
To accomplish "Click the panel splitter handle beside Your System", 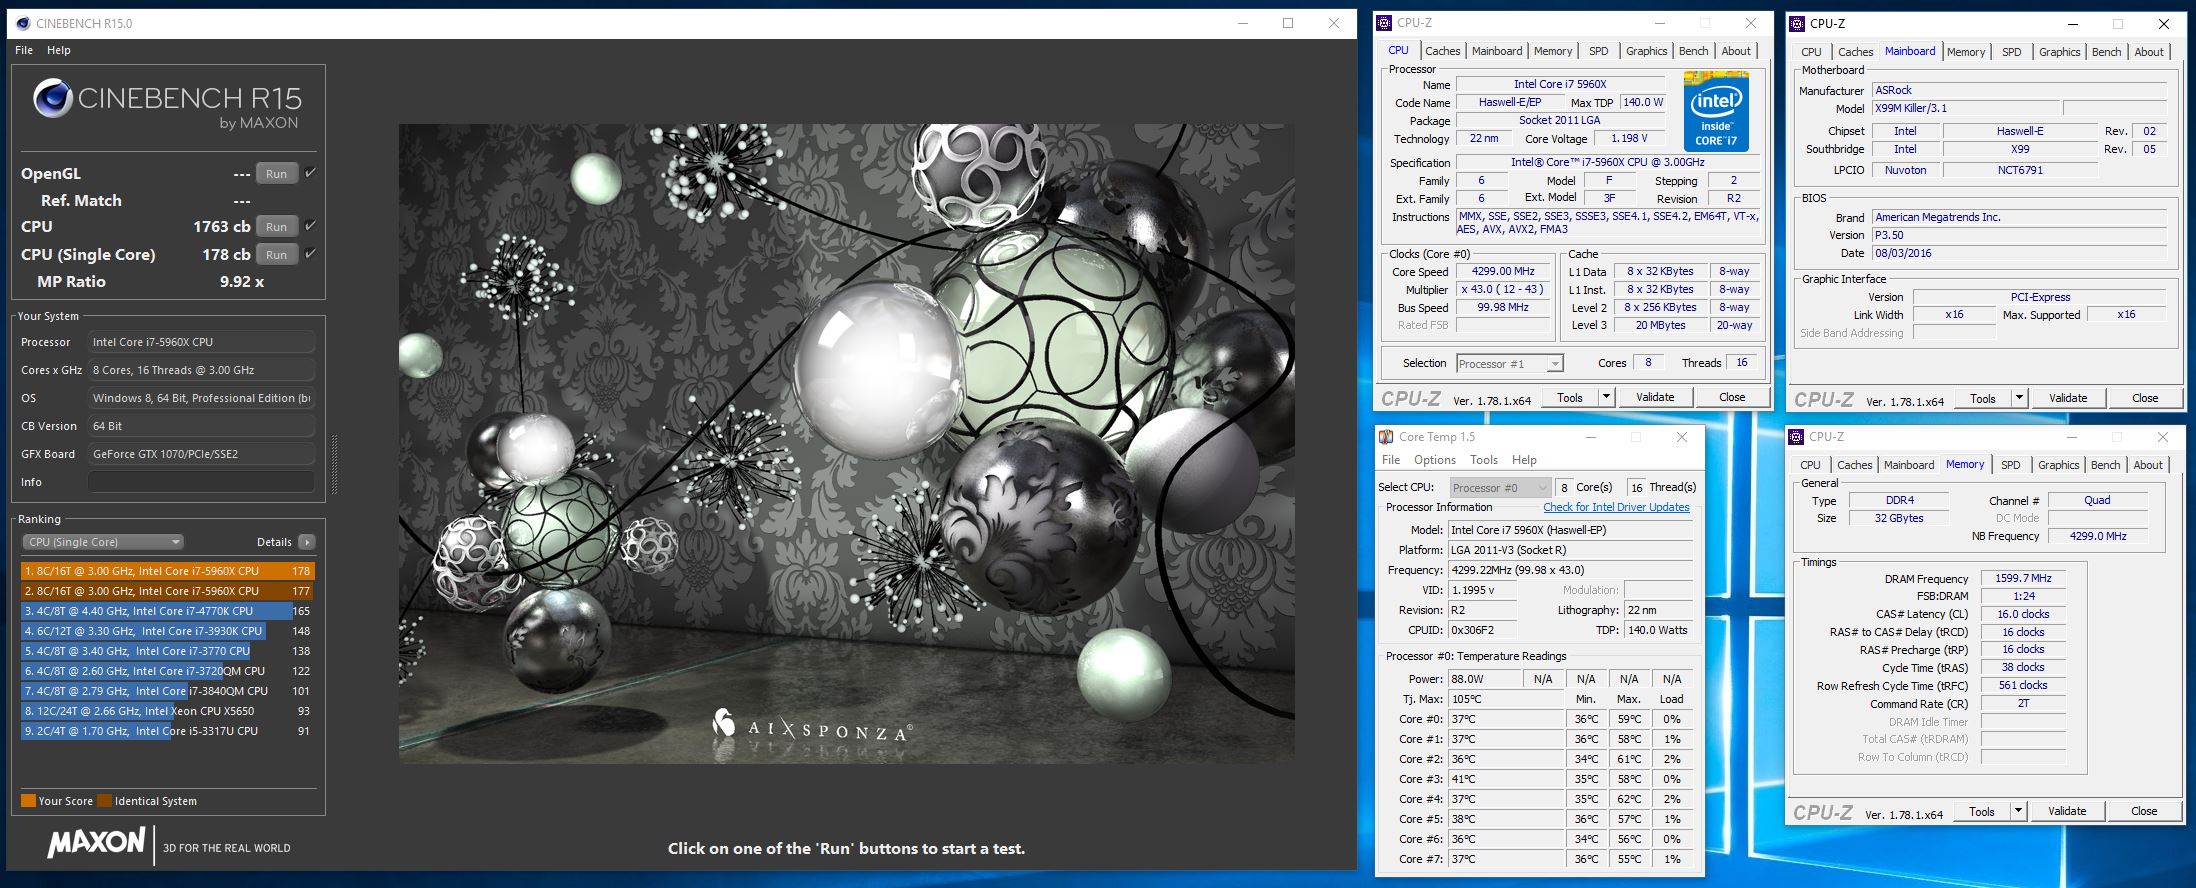I will tap(334, 465).
